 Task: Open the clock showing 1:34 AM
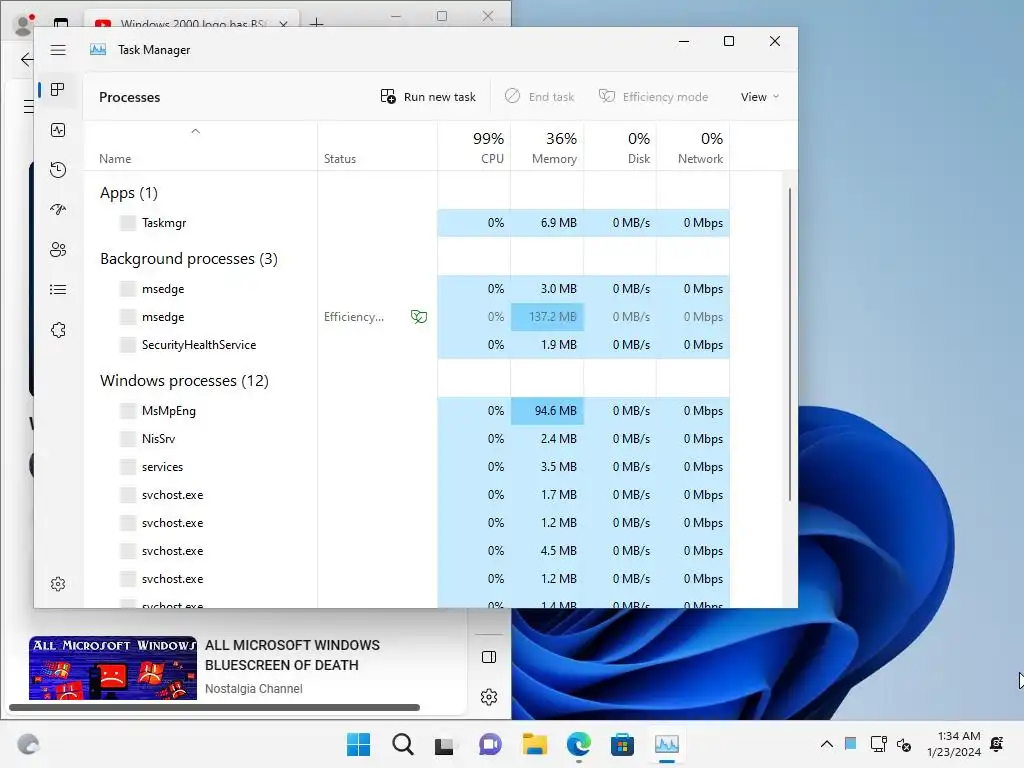[x=954, y=744]
